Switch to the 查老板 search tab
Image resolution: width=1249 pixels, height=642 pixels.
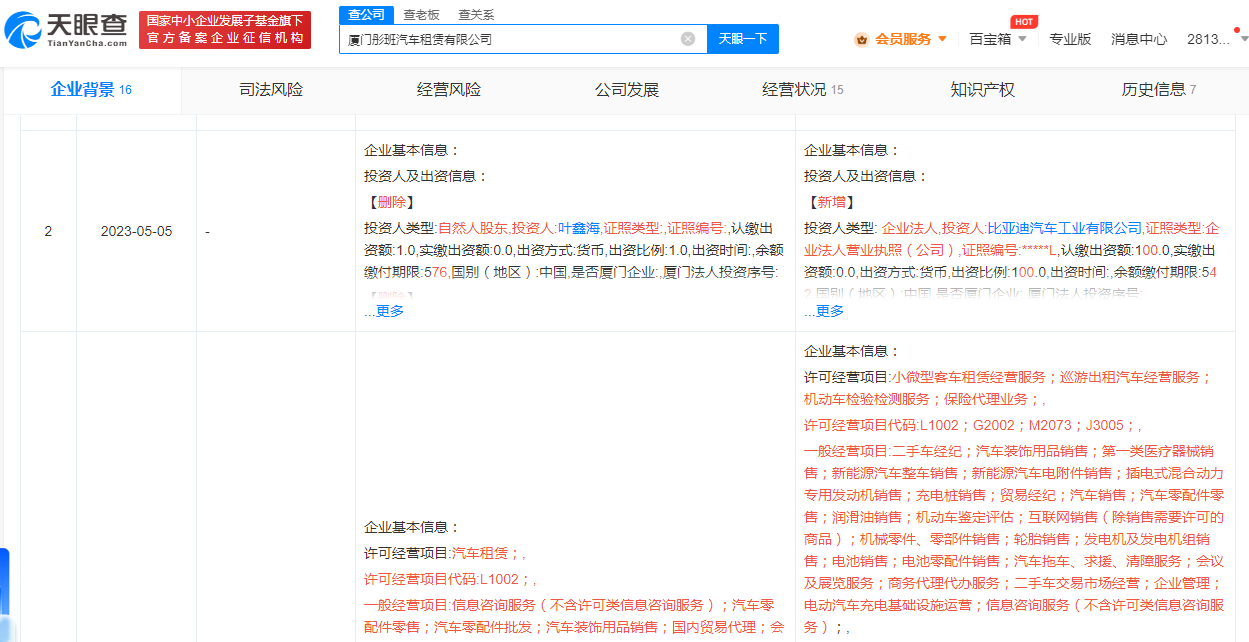[421, 15]
